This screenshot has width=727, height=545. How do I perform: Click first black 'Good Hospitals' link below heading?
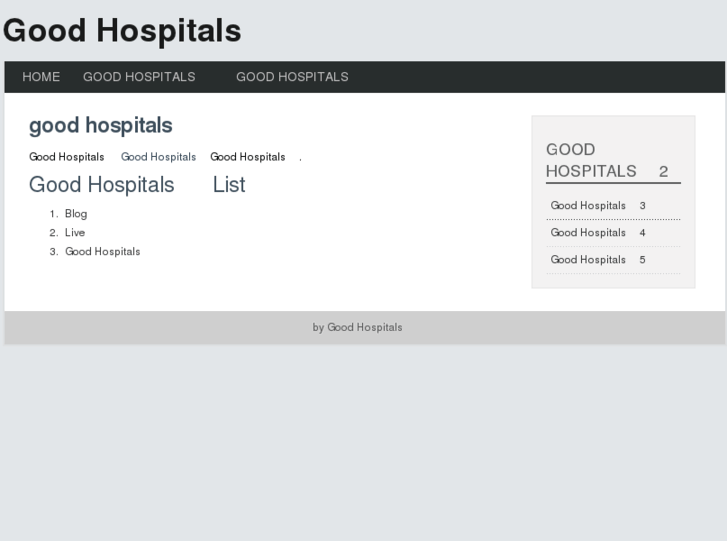pos(66,157)
